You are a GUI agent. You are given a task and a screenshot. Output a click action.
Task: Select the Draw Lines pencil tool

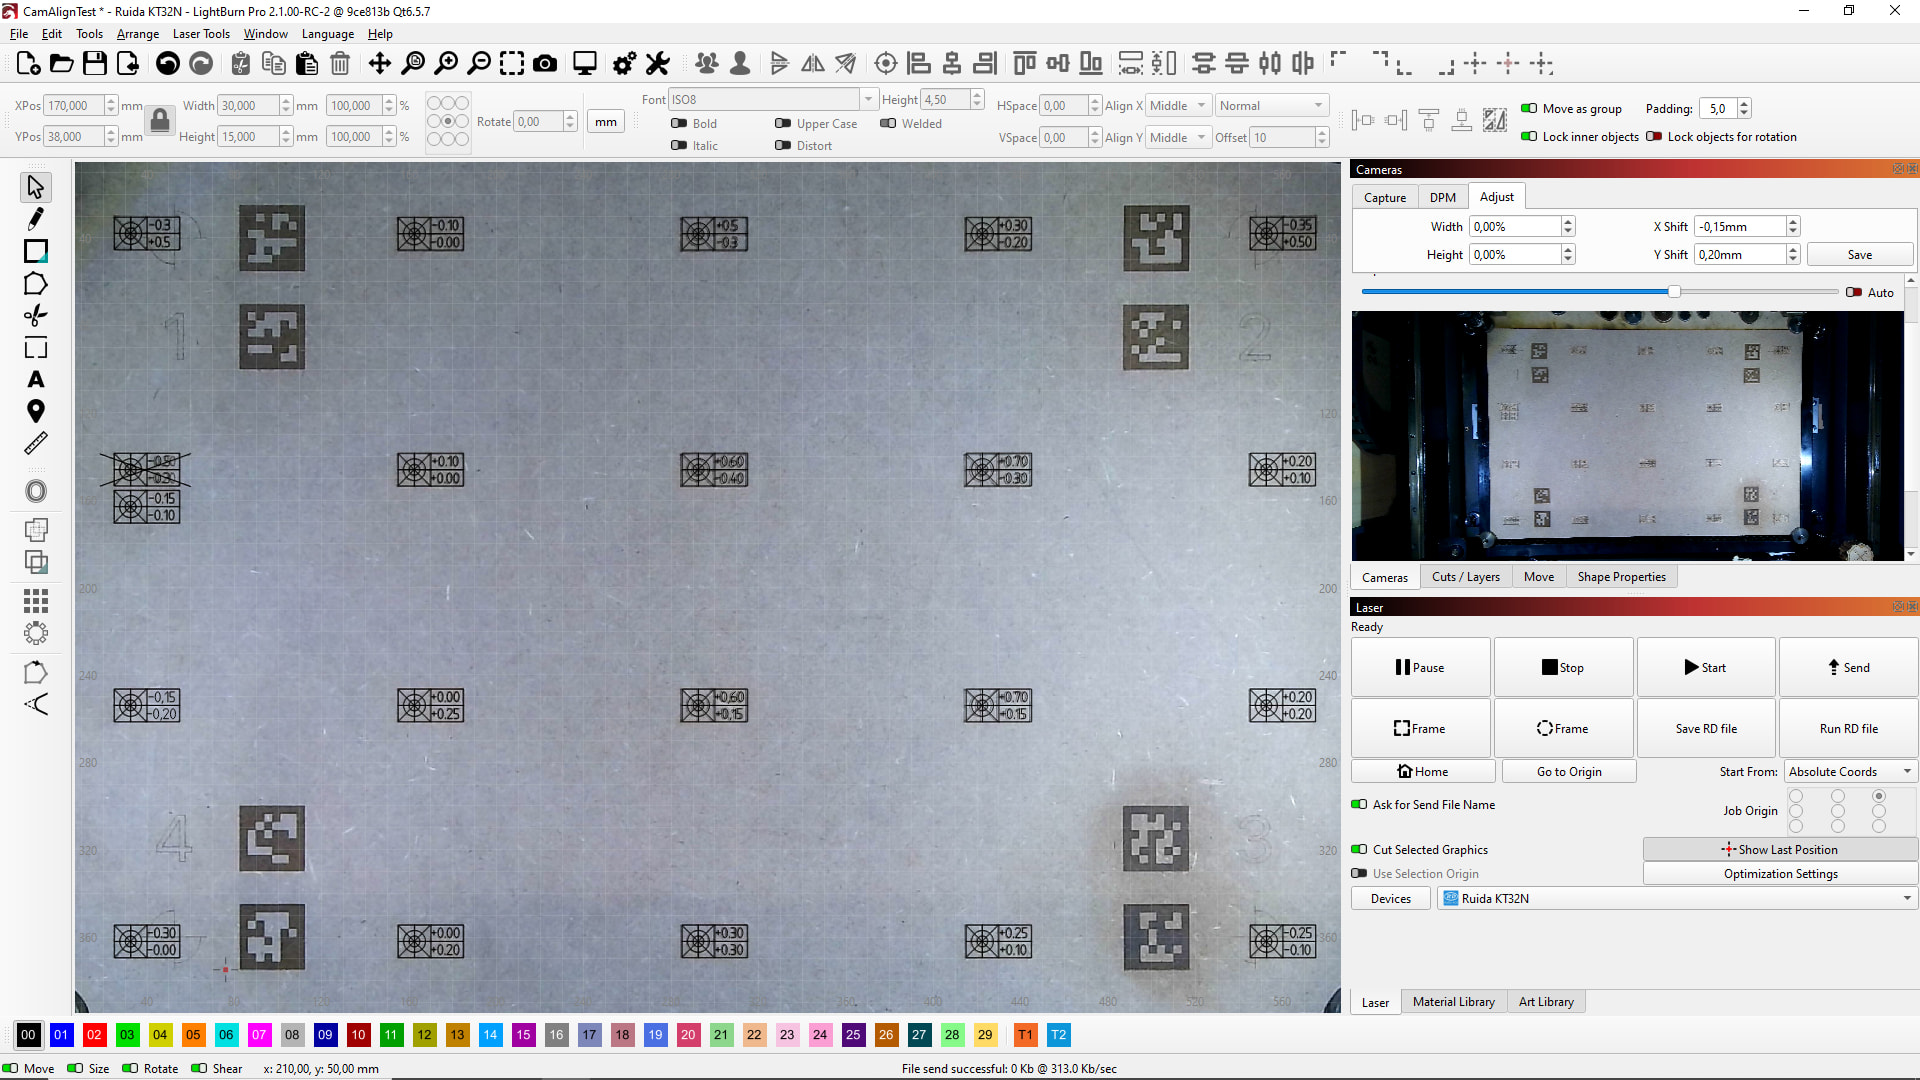point(36,219)
